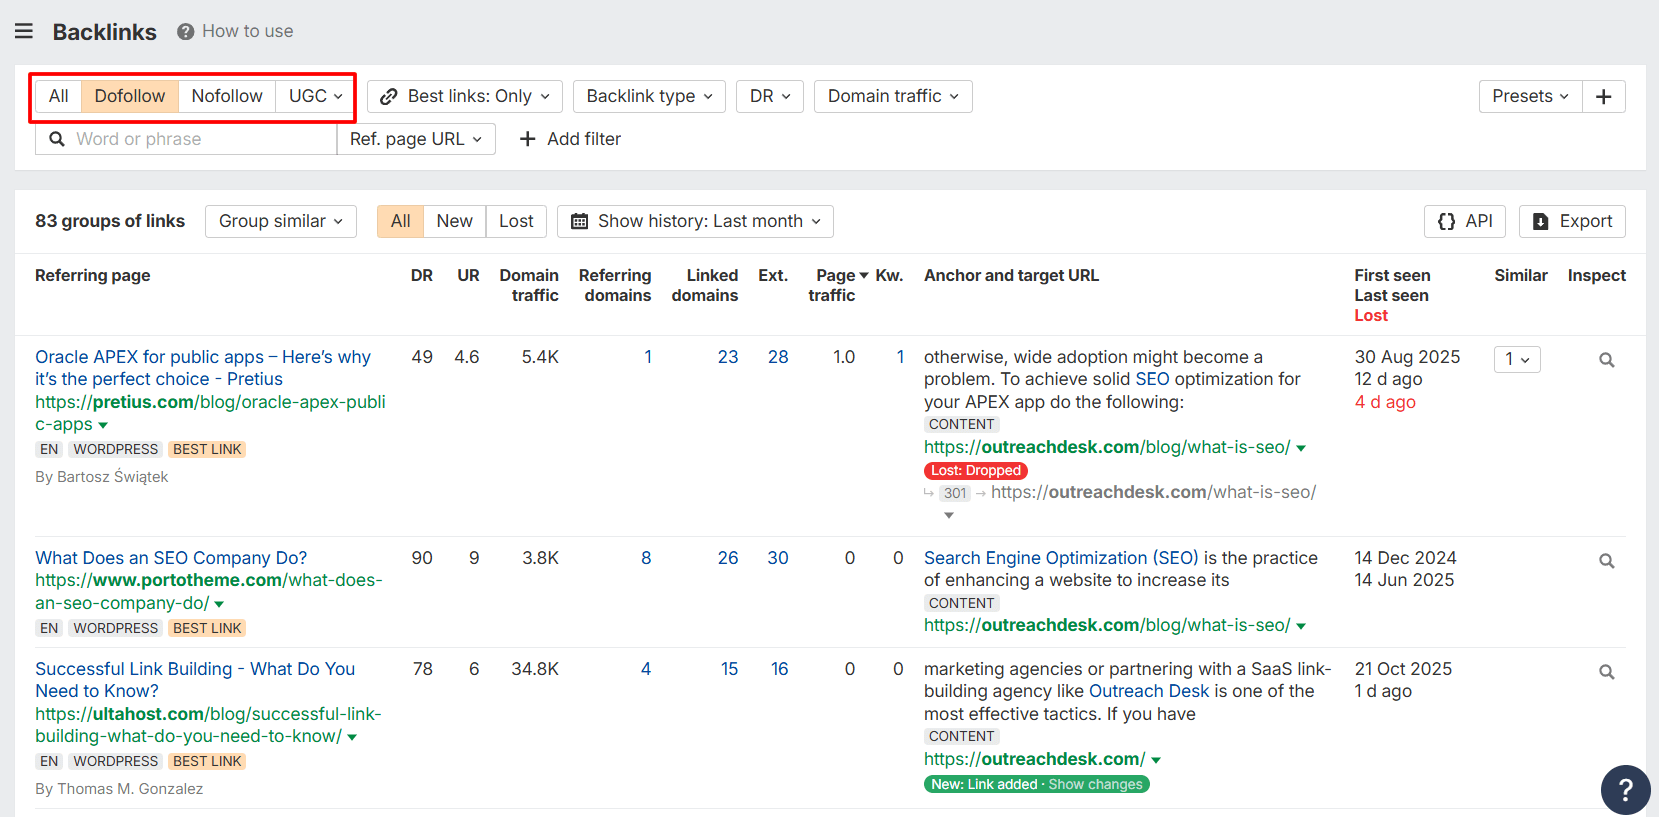
Task: Click the API button
Action: (1465, 221)
